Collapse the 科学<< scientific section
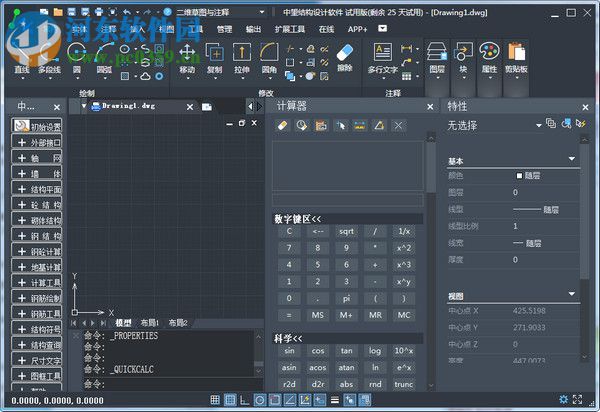 [x=348, y=339]
